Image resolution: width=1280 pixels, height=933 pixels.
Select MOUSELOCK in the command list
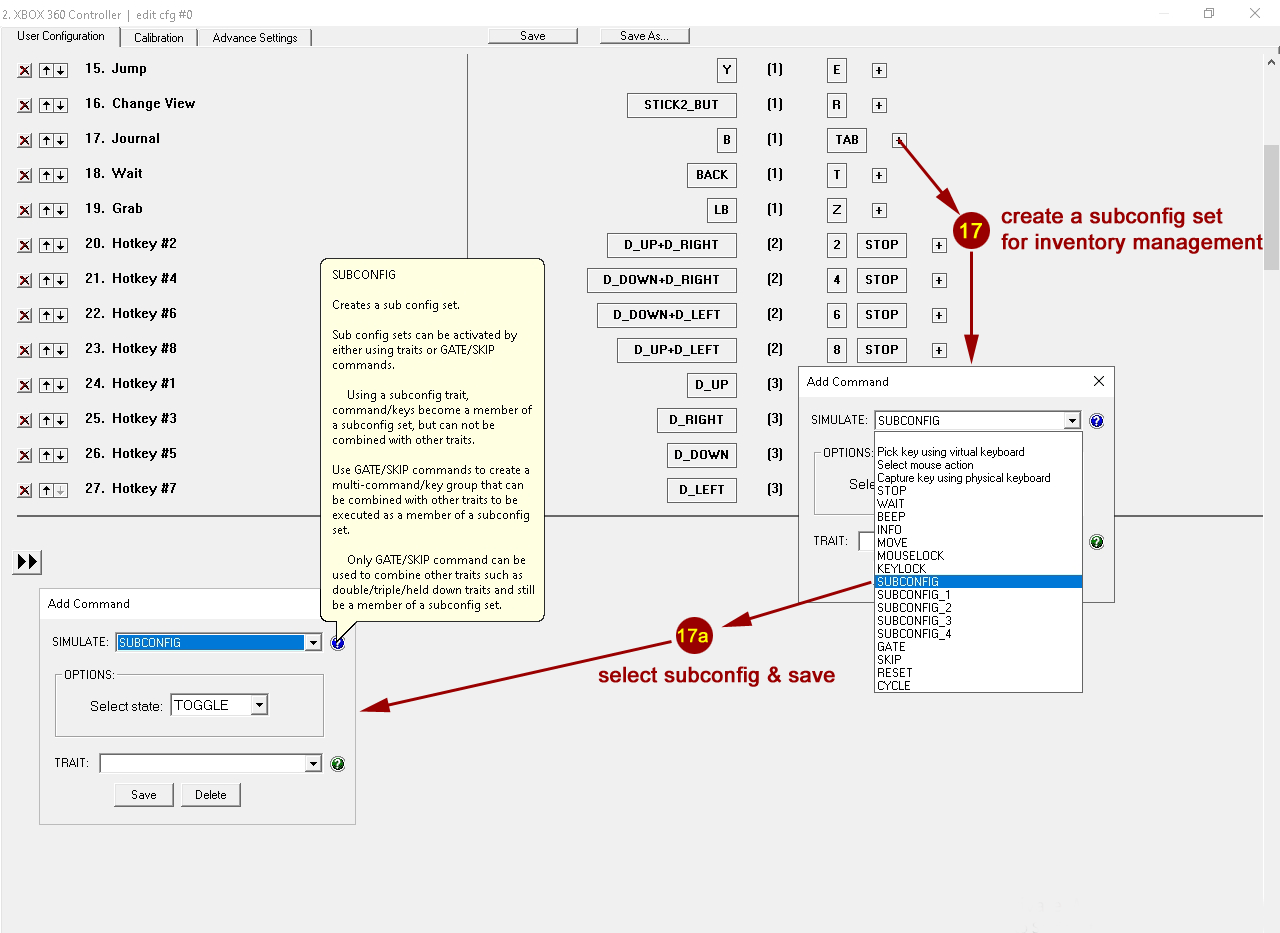(910, 556)
